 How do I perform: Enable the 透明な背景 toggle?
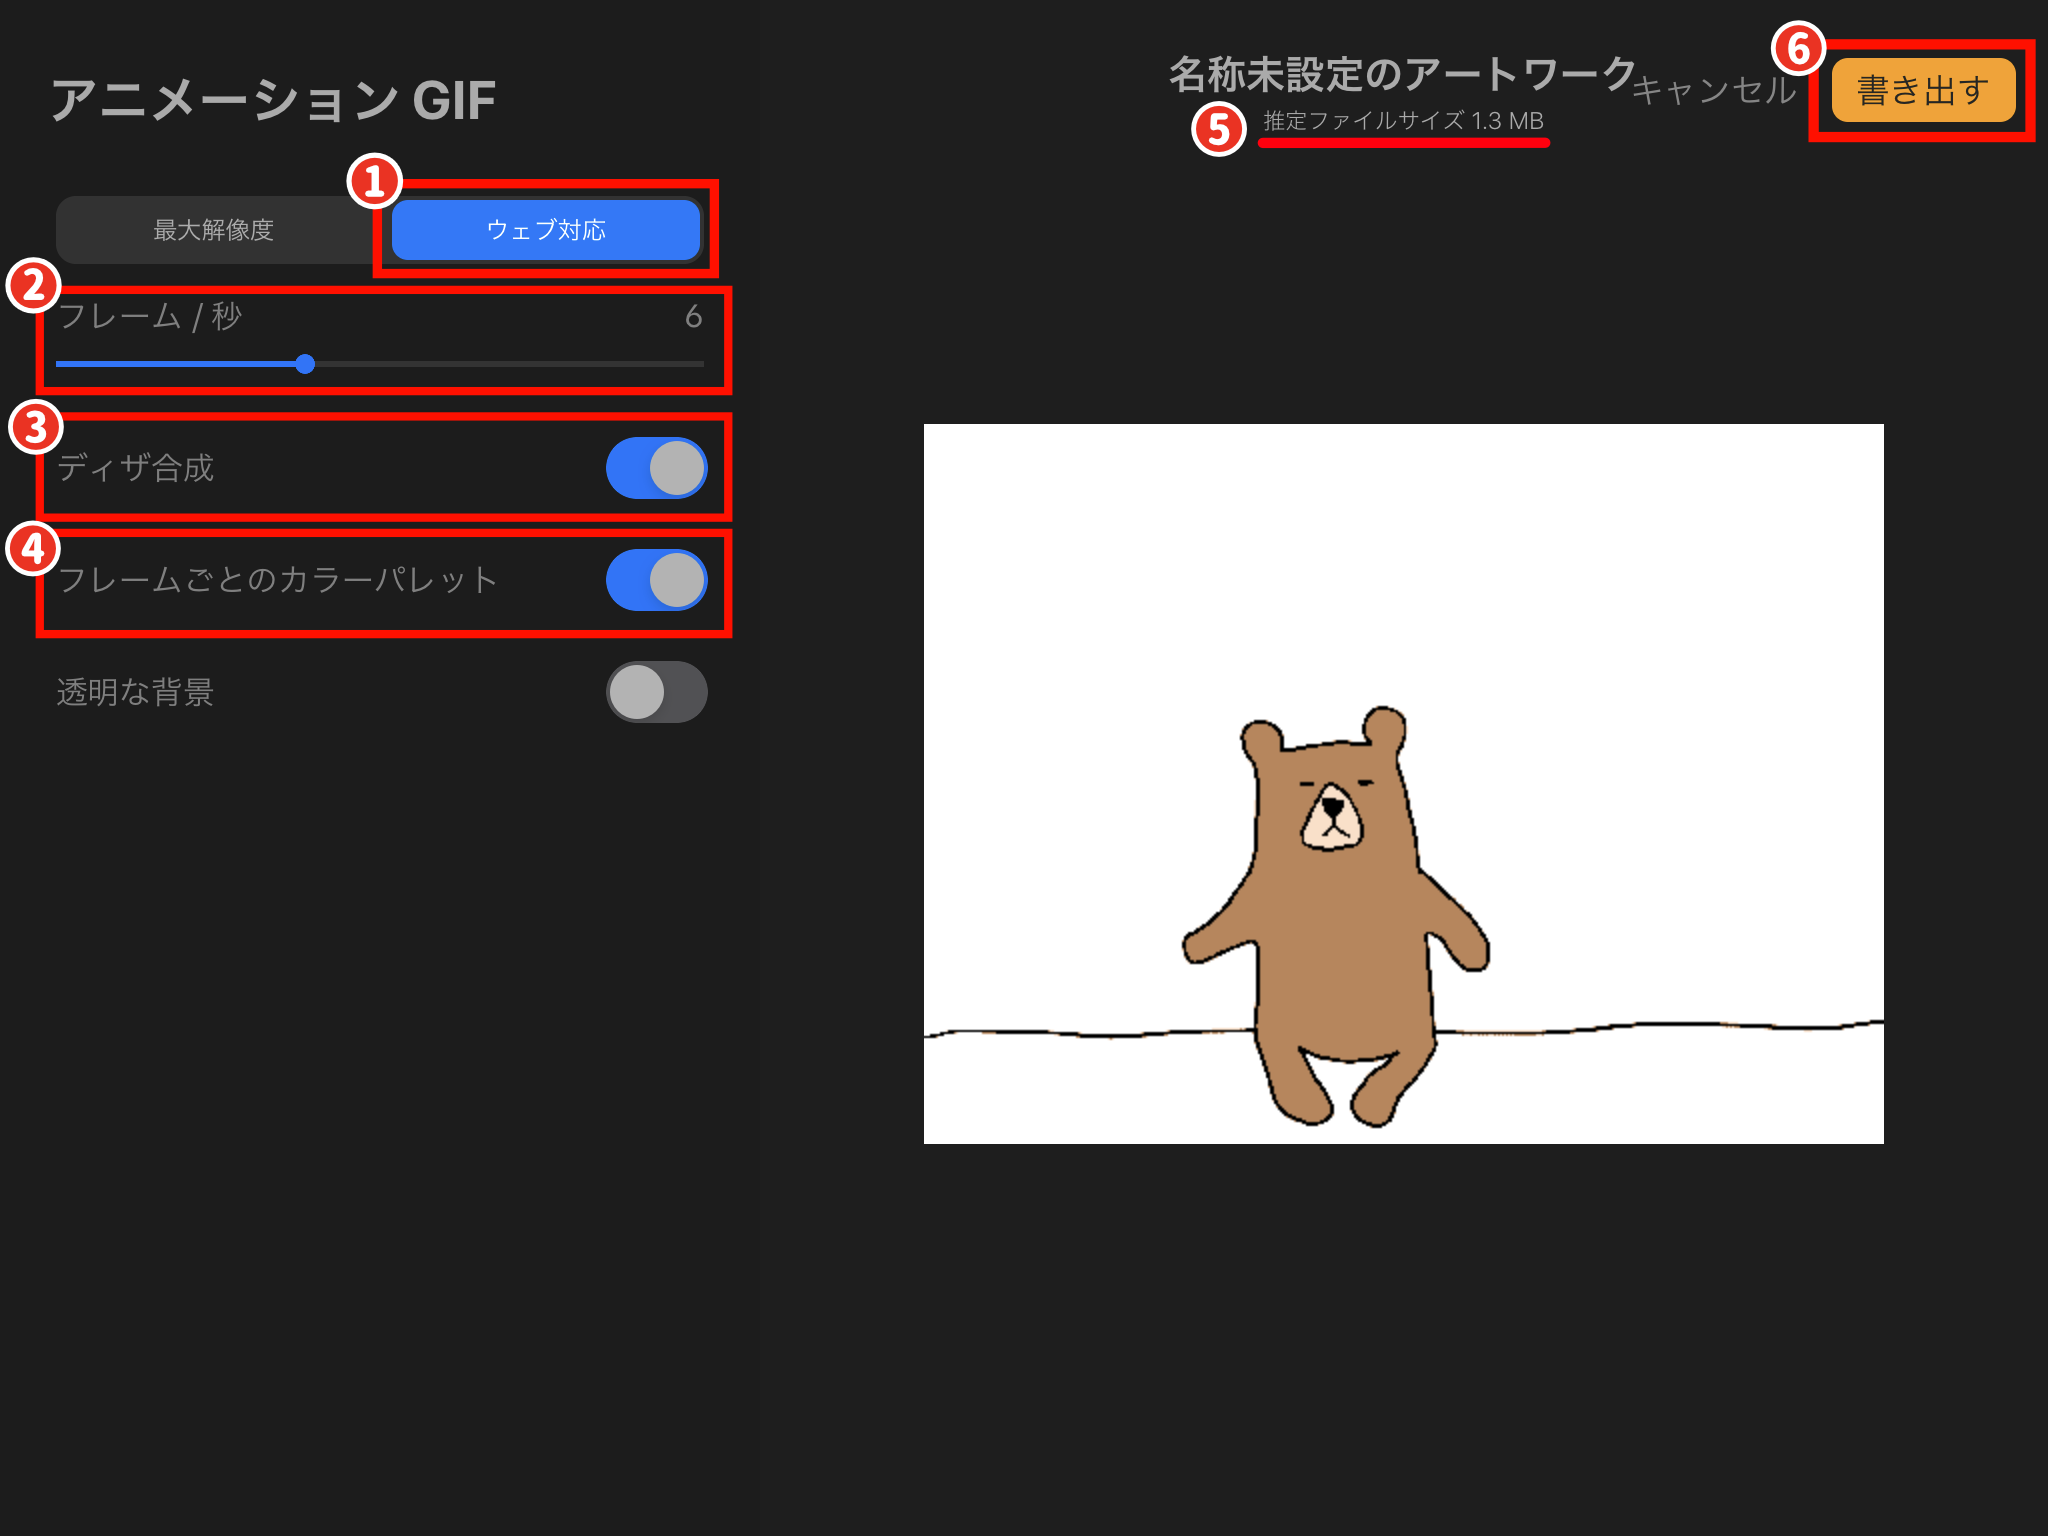click(657, 691)
